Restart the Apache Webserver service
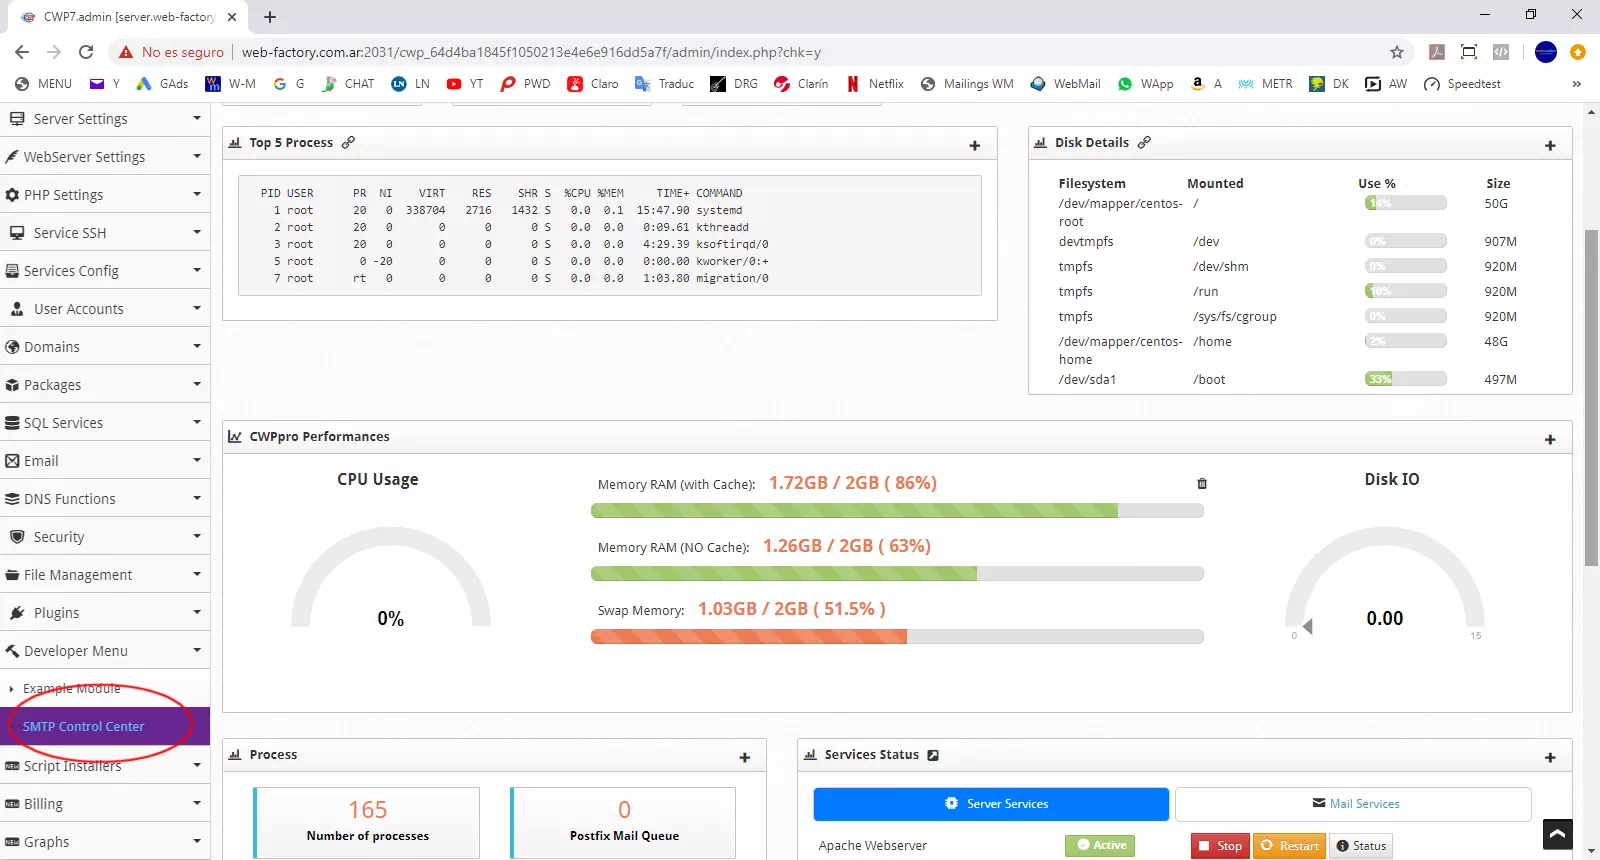Image resolution: width=1600 pixels, height=860 pixels. [1289, 846]
